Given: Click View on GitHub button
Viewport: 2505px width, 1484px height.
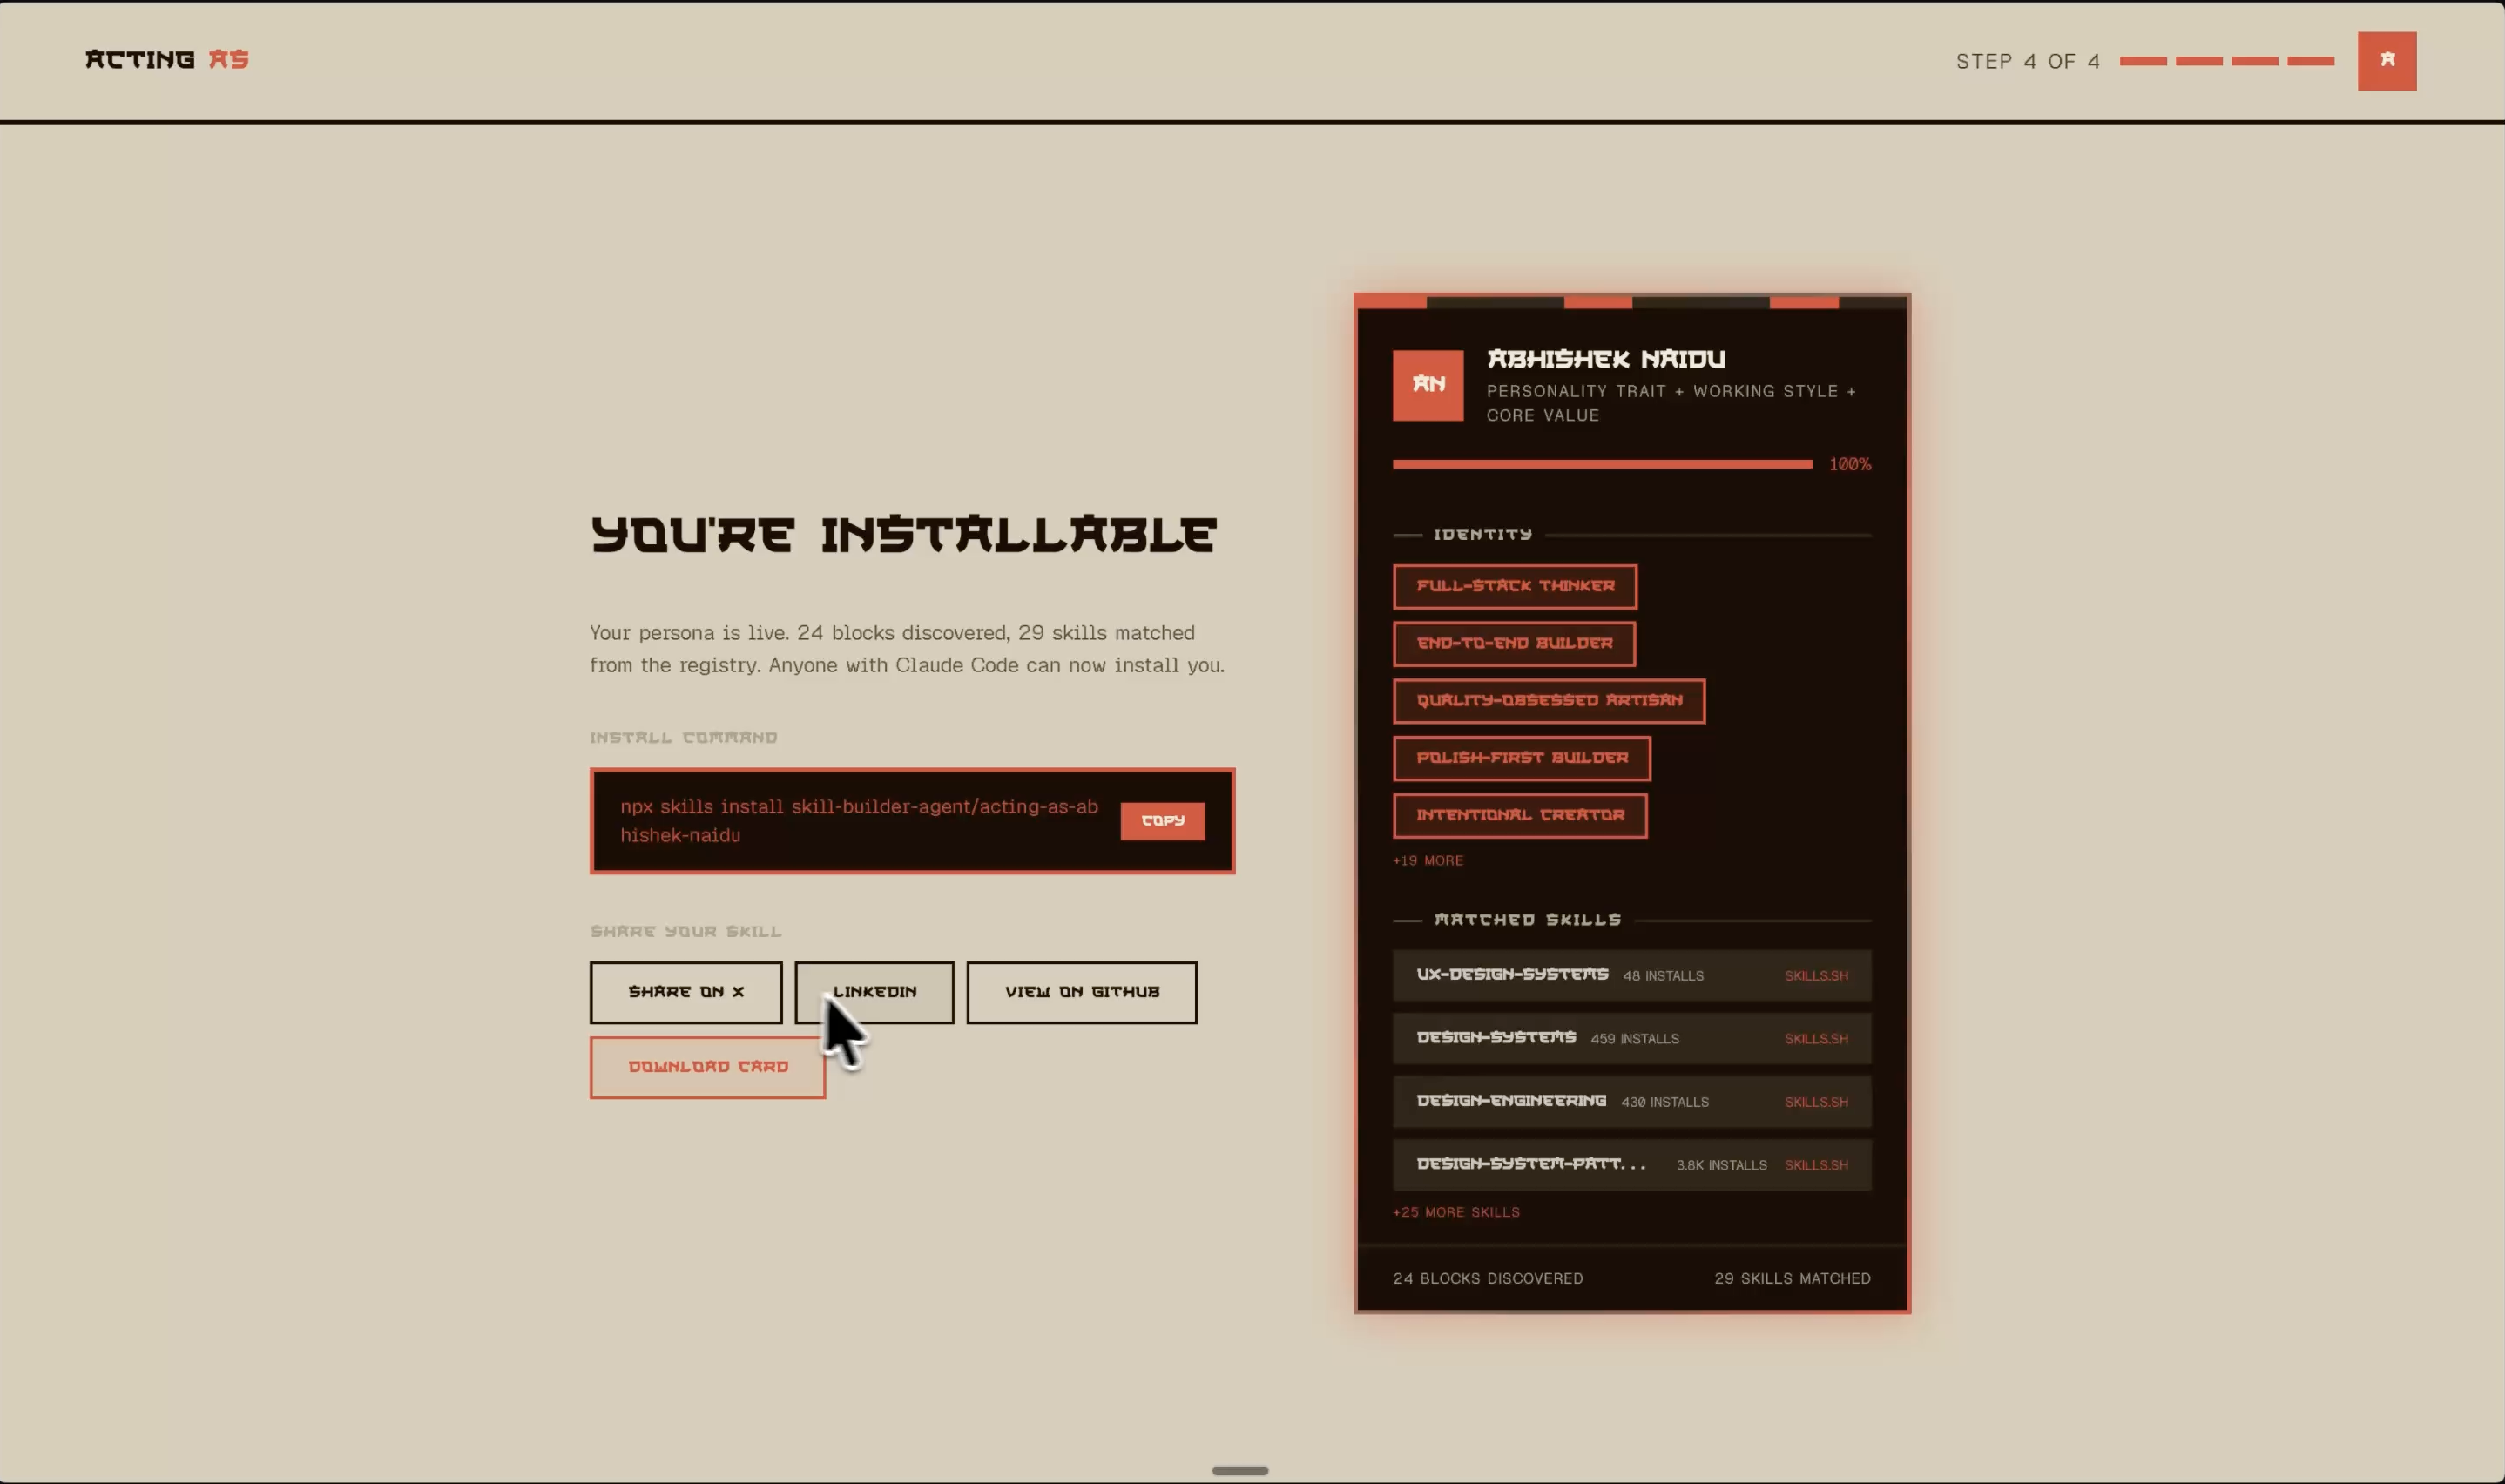Looking at the screenshot, I should 1081,992.
